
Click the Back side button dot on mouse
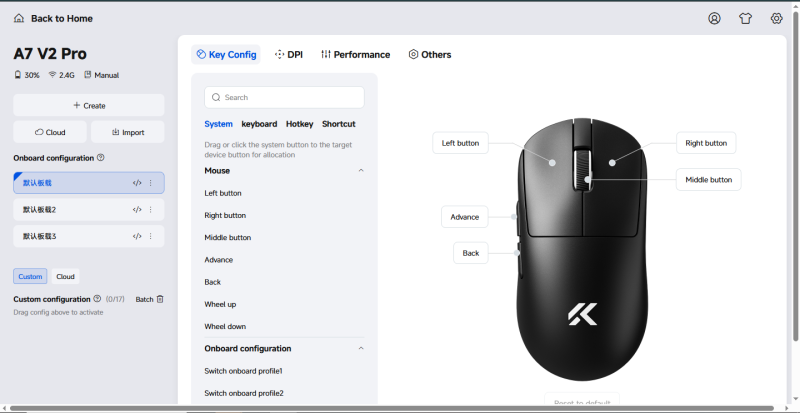pyautogui.click(x=517, y=253)
